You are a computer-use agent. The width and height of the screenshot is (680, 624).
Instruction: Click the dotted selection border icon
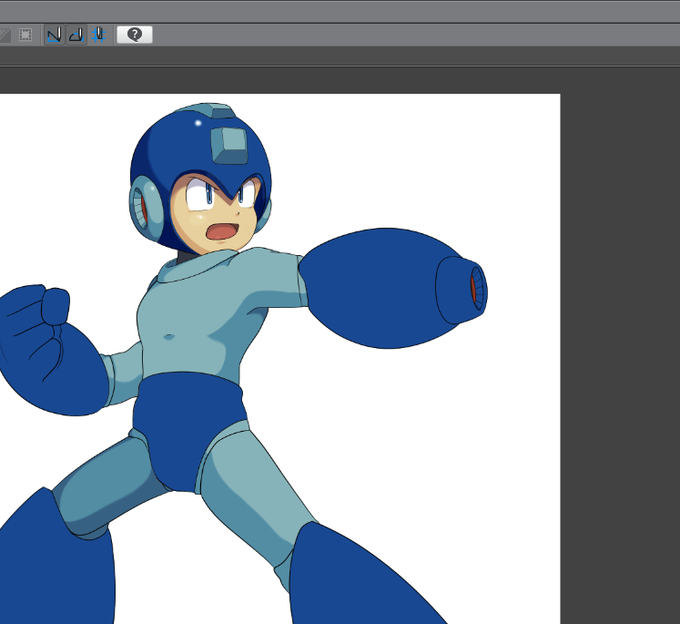pyautogui.click(x=26, y=35)
